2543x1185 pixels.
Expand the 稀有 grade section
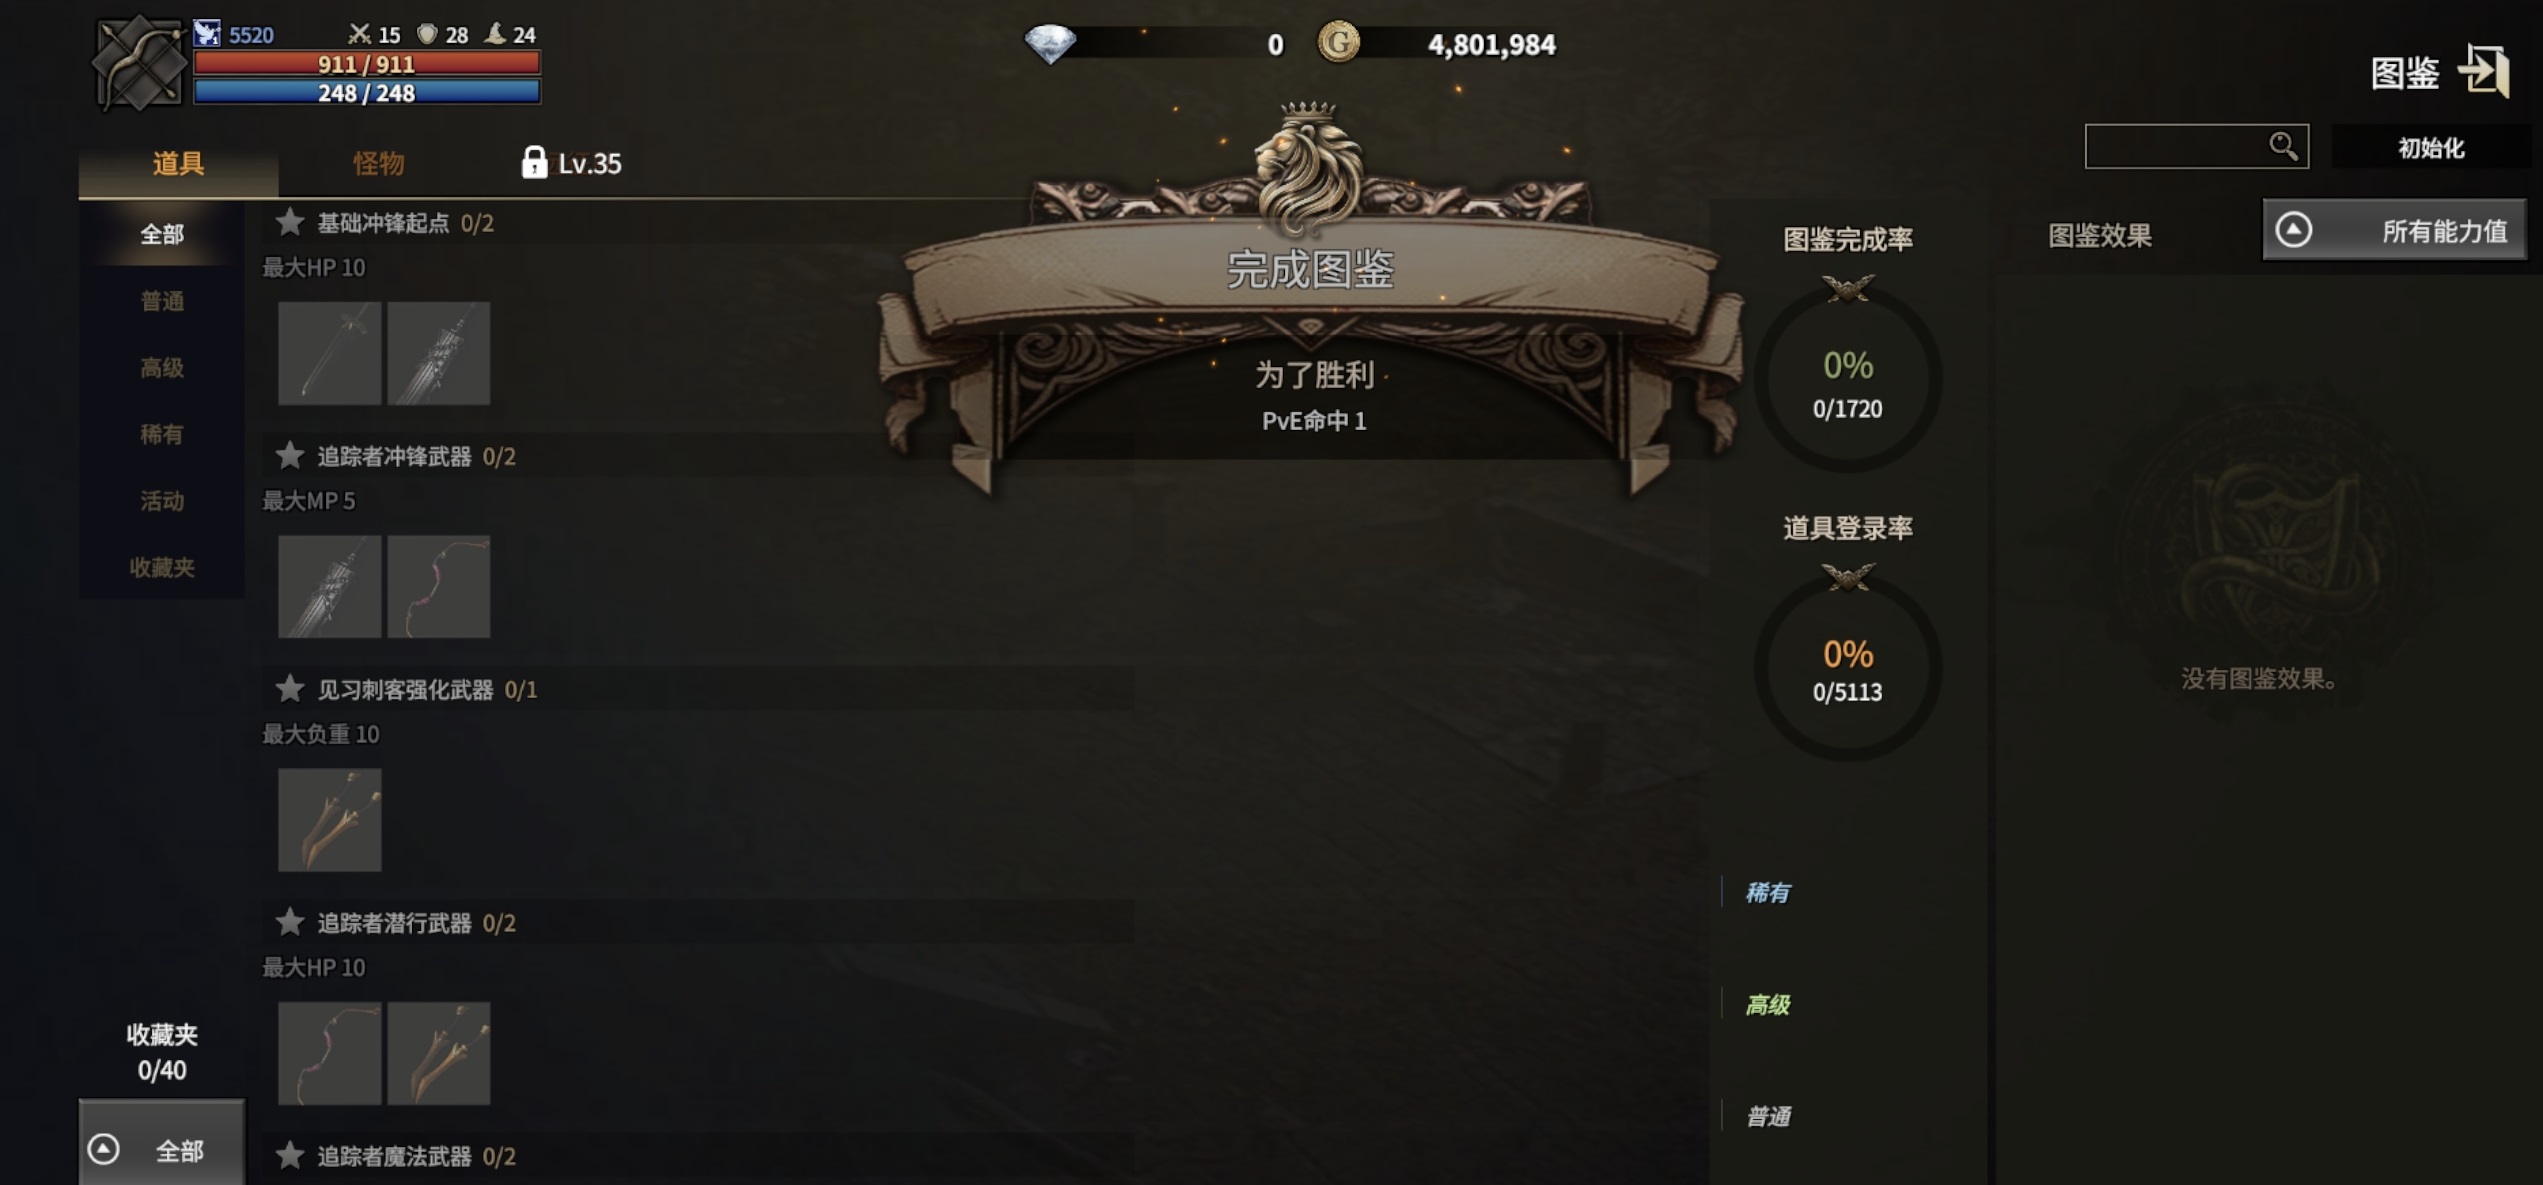pyautogui.click(x=1767, y=892)
